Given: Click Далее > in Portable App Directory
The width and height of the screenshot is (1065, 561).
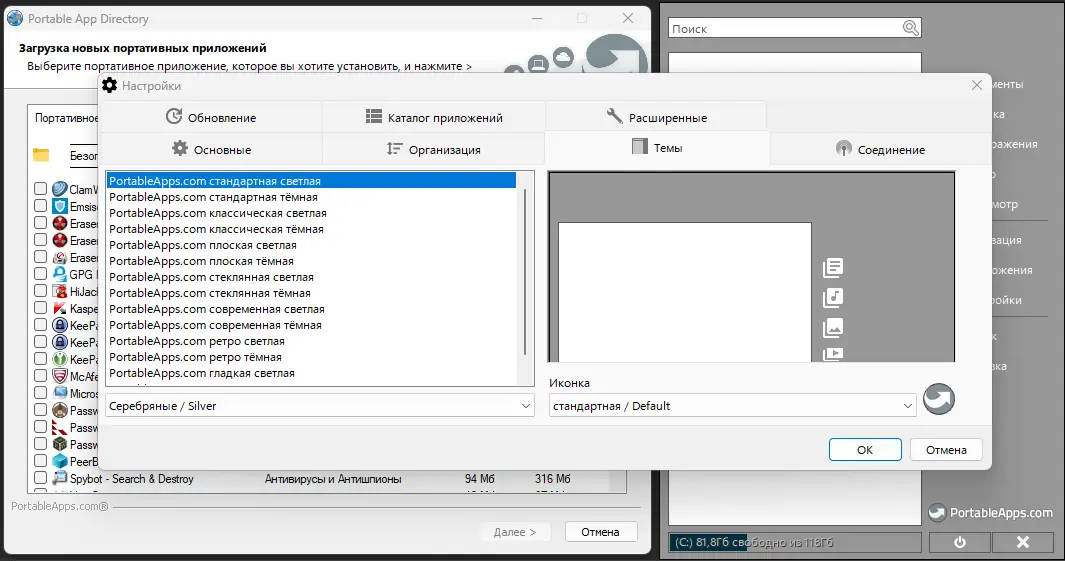Looking at the screenshot, I should point(515,532).
